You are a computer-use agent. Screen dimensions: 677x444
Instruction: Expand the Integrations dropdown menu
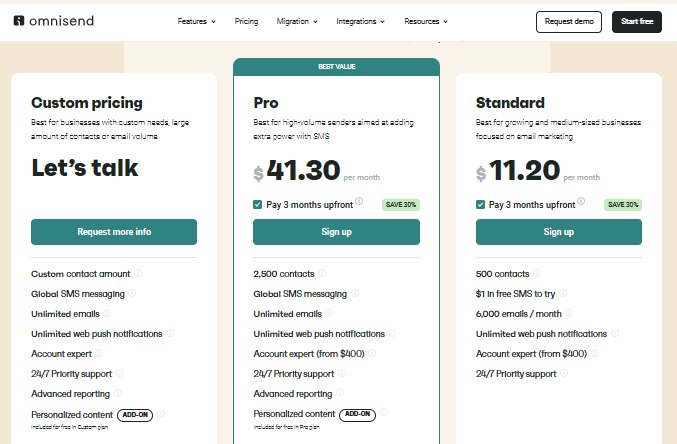pos(361,21)
